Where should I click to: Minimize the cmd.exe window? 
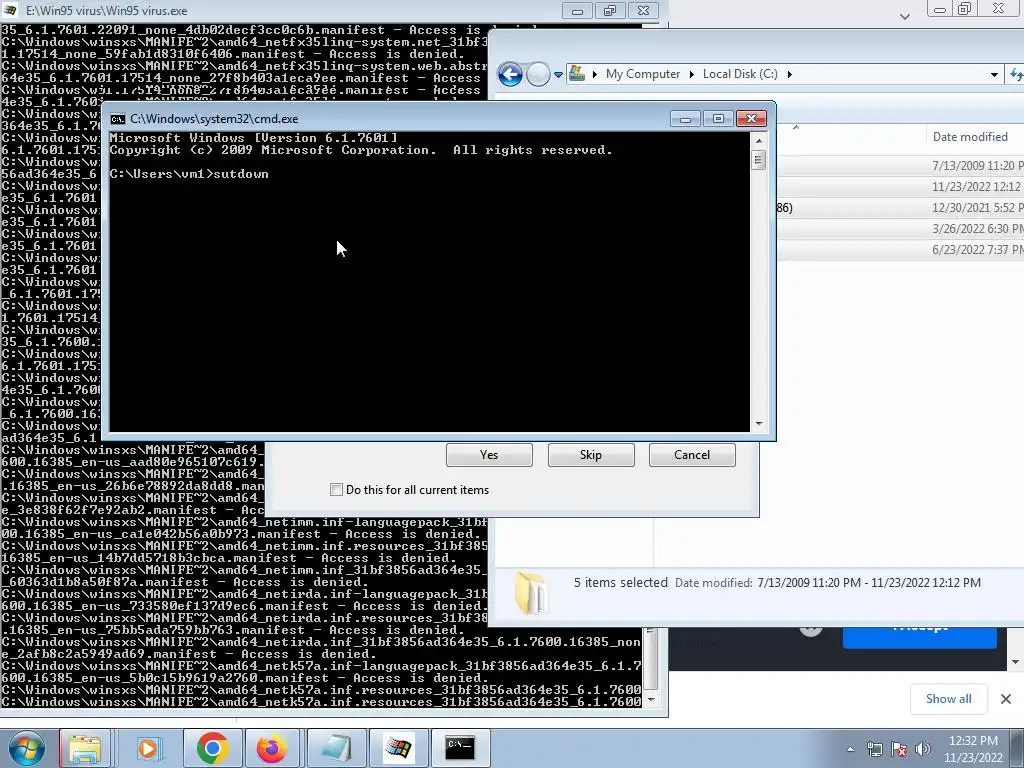pyautogui.click(x=685, y=118)
